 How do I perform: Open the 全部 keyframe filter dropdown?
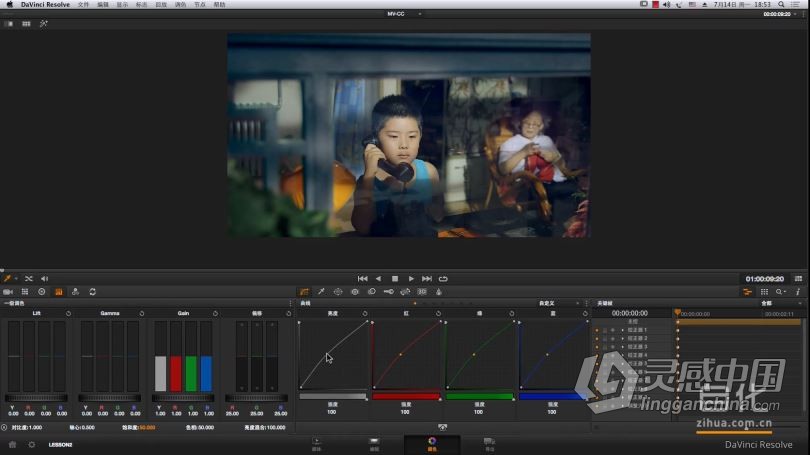coord(781,303)
